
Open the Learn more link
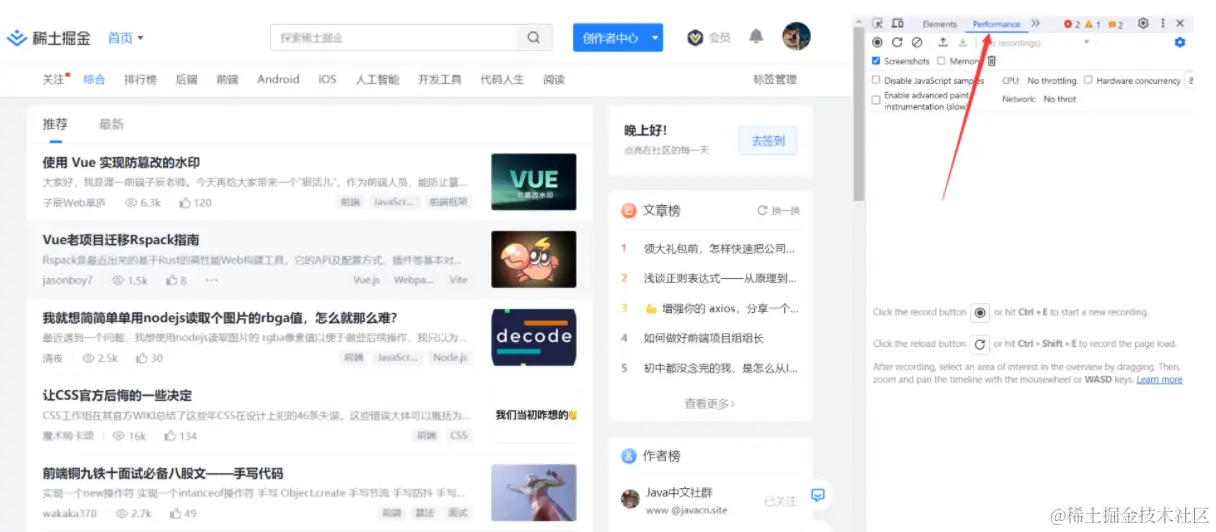click(1159, 380)
